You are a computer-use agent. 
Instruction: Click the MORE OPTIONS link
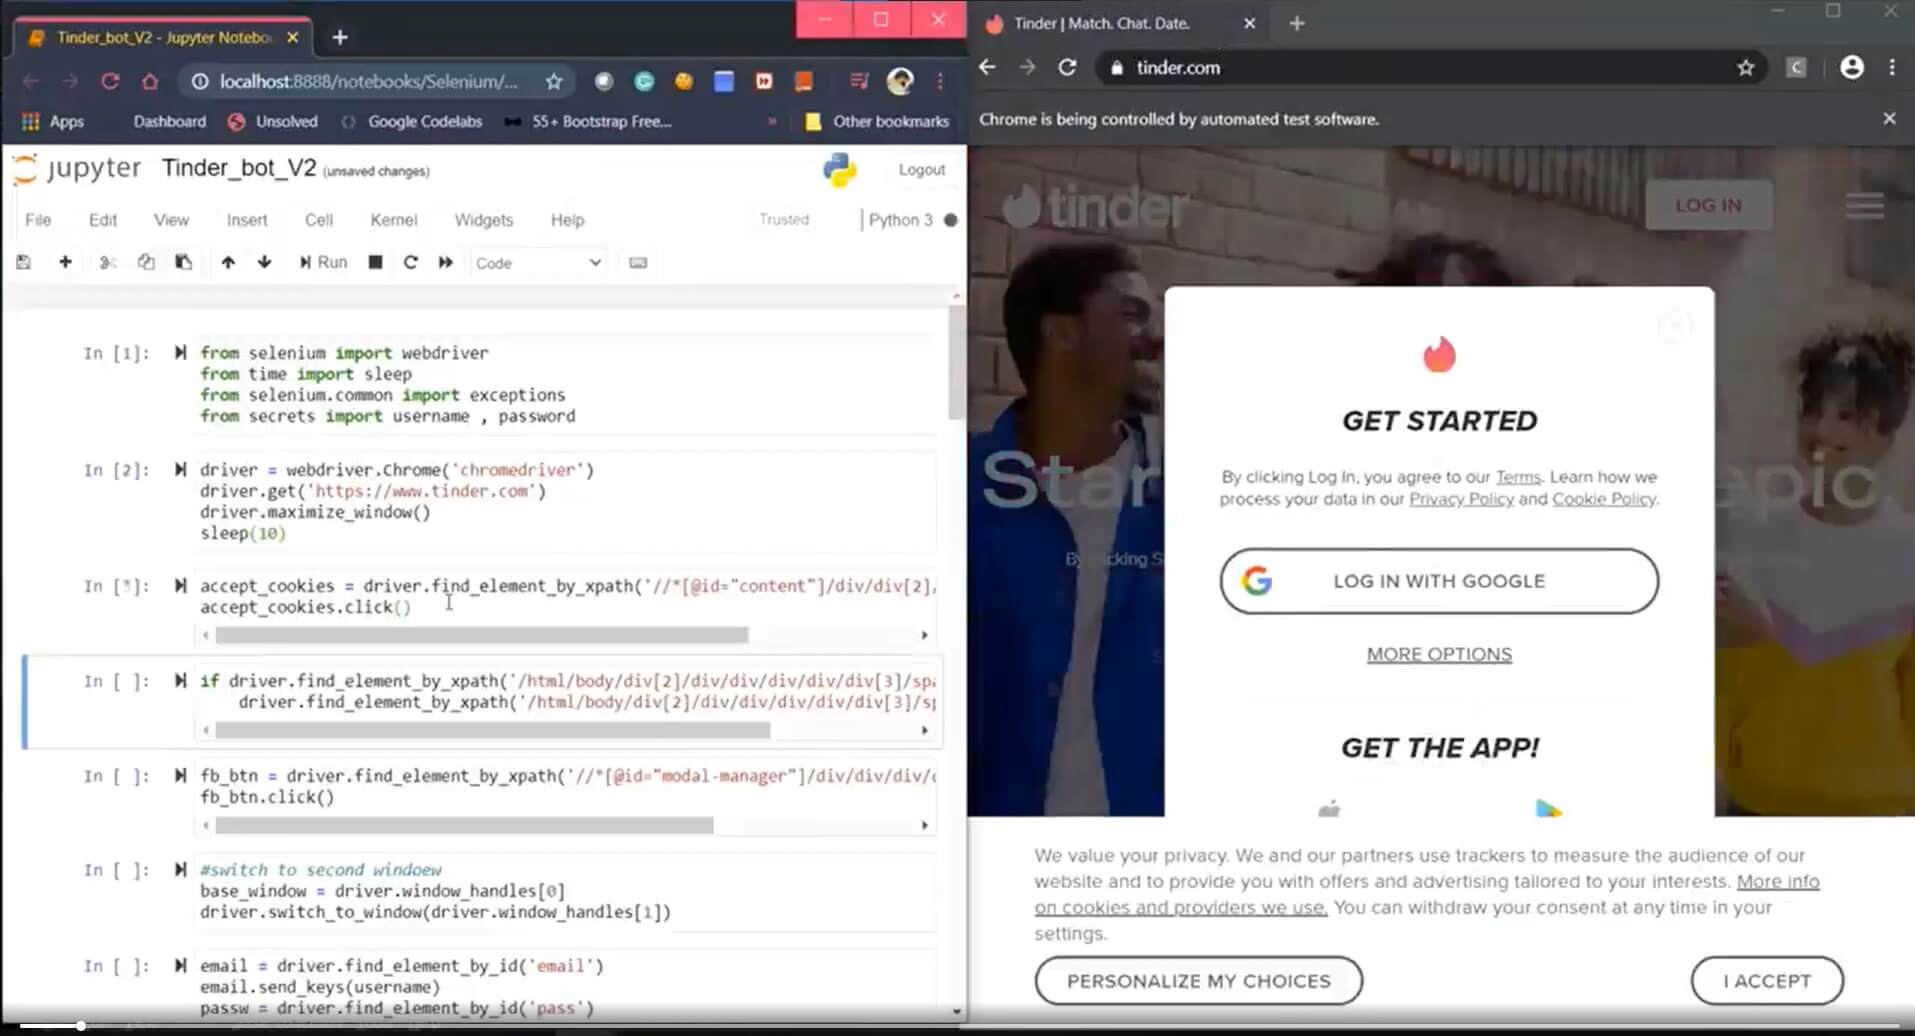click(1439, 654)
